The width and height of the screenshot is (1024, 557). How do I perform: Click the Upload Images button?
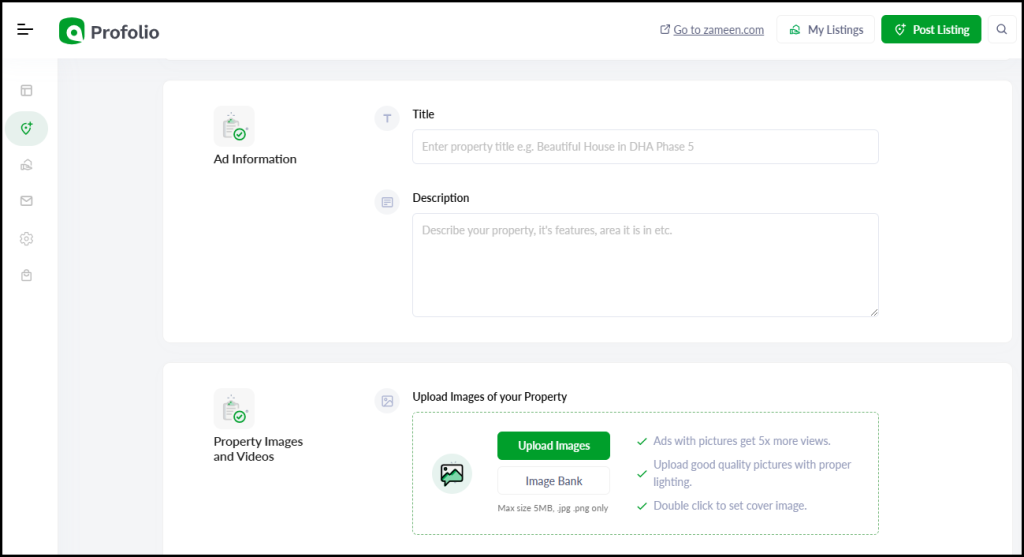pyautogui.click(x=554, y=446)
